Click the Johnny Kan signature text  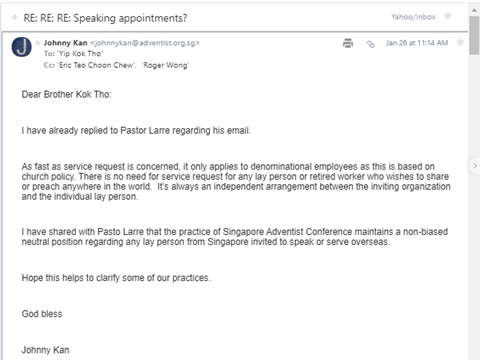coord(45,350)
